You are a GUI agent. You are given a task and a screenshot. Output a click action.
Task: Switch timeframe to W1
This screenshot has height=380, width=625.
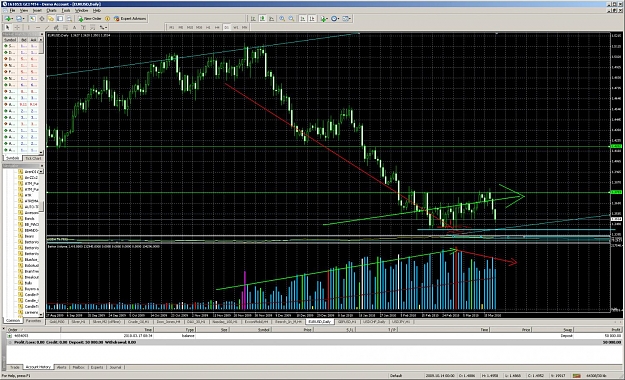tap(236, 27)
